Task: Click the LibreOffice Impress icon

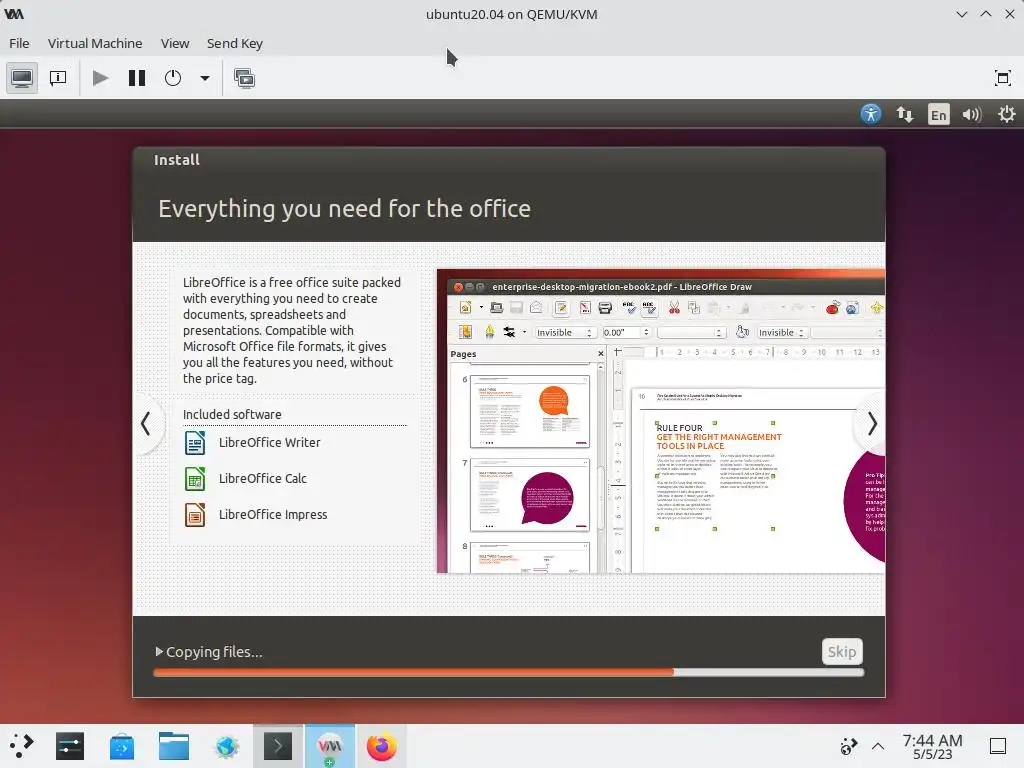Action: point(195,515)
